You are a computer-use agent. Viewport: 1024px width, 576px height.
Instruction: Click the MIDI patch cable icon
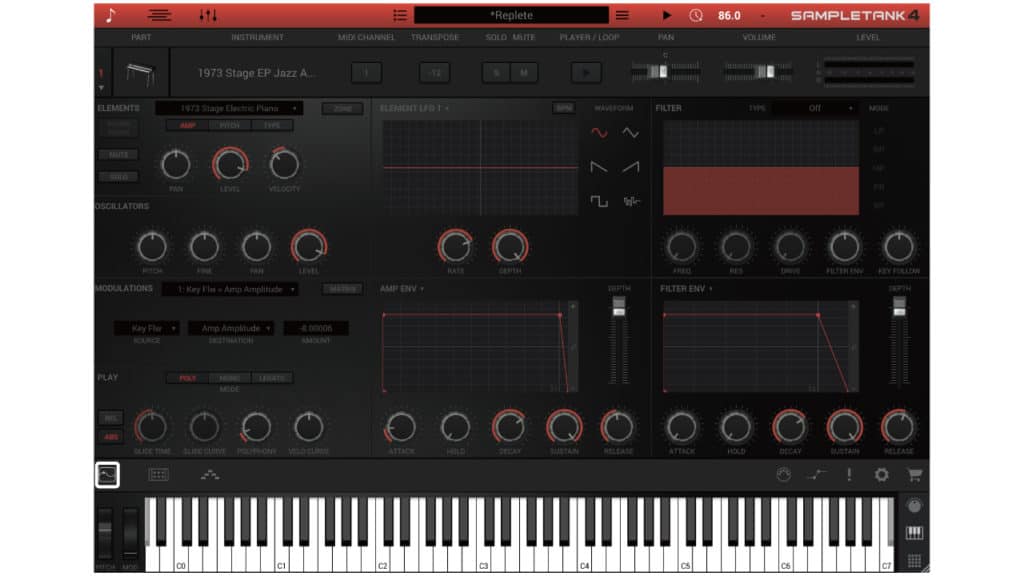pos(815,474)
